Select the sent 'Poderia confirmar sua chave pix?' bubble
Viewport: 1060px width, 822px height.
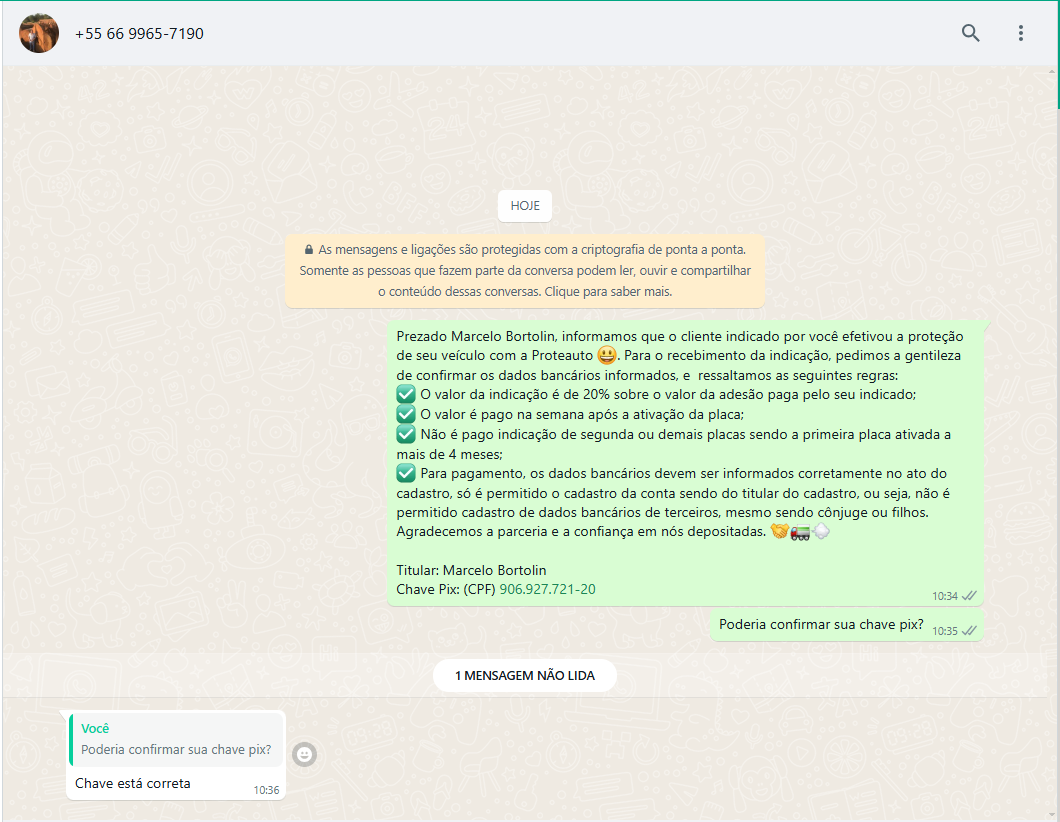click(x=820, y=625)
